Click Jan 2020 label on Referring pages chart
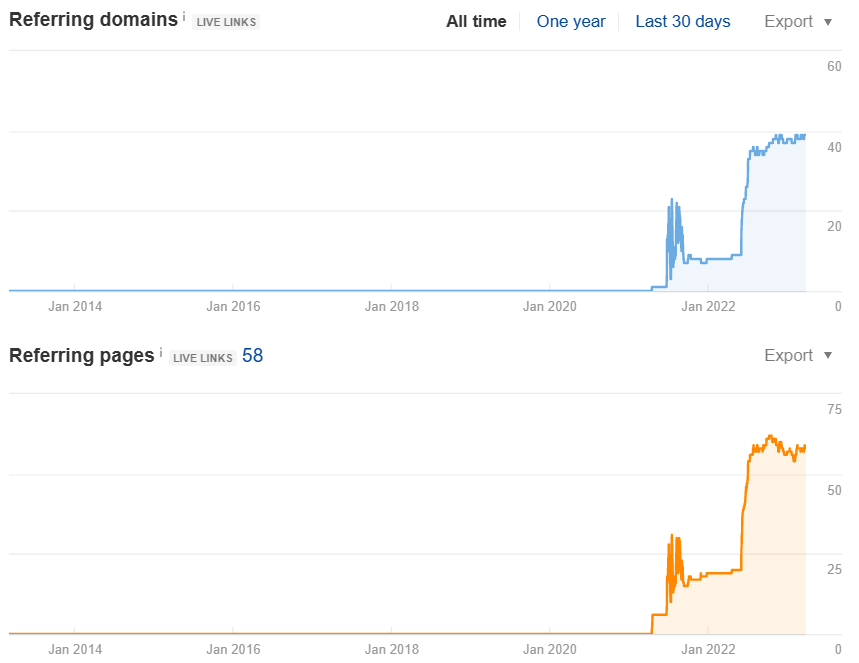Image resolution: width=859 pixels, height=663 pixels. coord(549,649)
